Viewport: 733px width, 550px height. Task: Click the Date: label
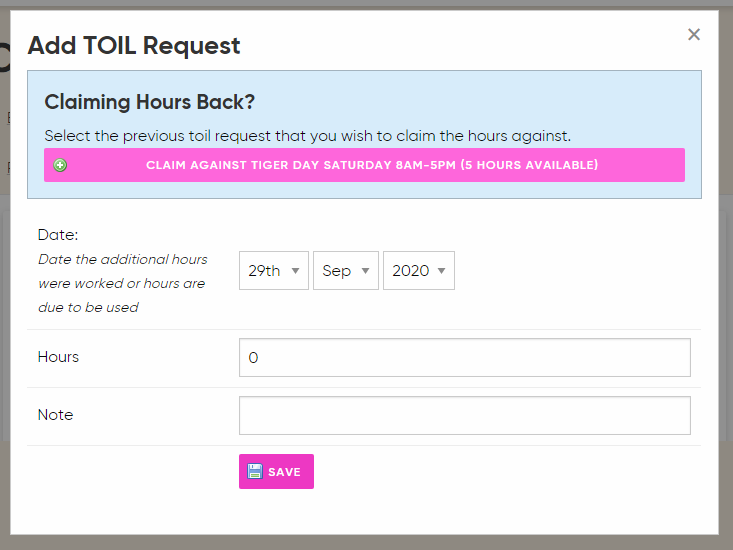coord(57,234)
